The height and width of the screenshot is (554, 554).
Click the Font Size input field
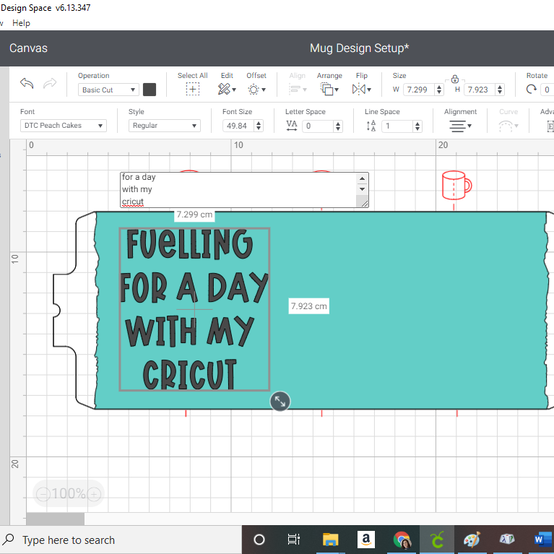[238, 126]
